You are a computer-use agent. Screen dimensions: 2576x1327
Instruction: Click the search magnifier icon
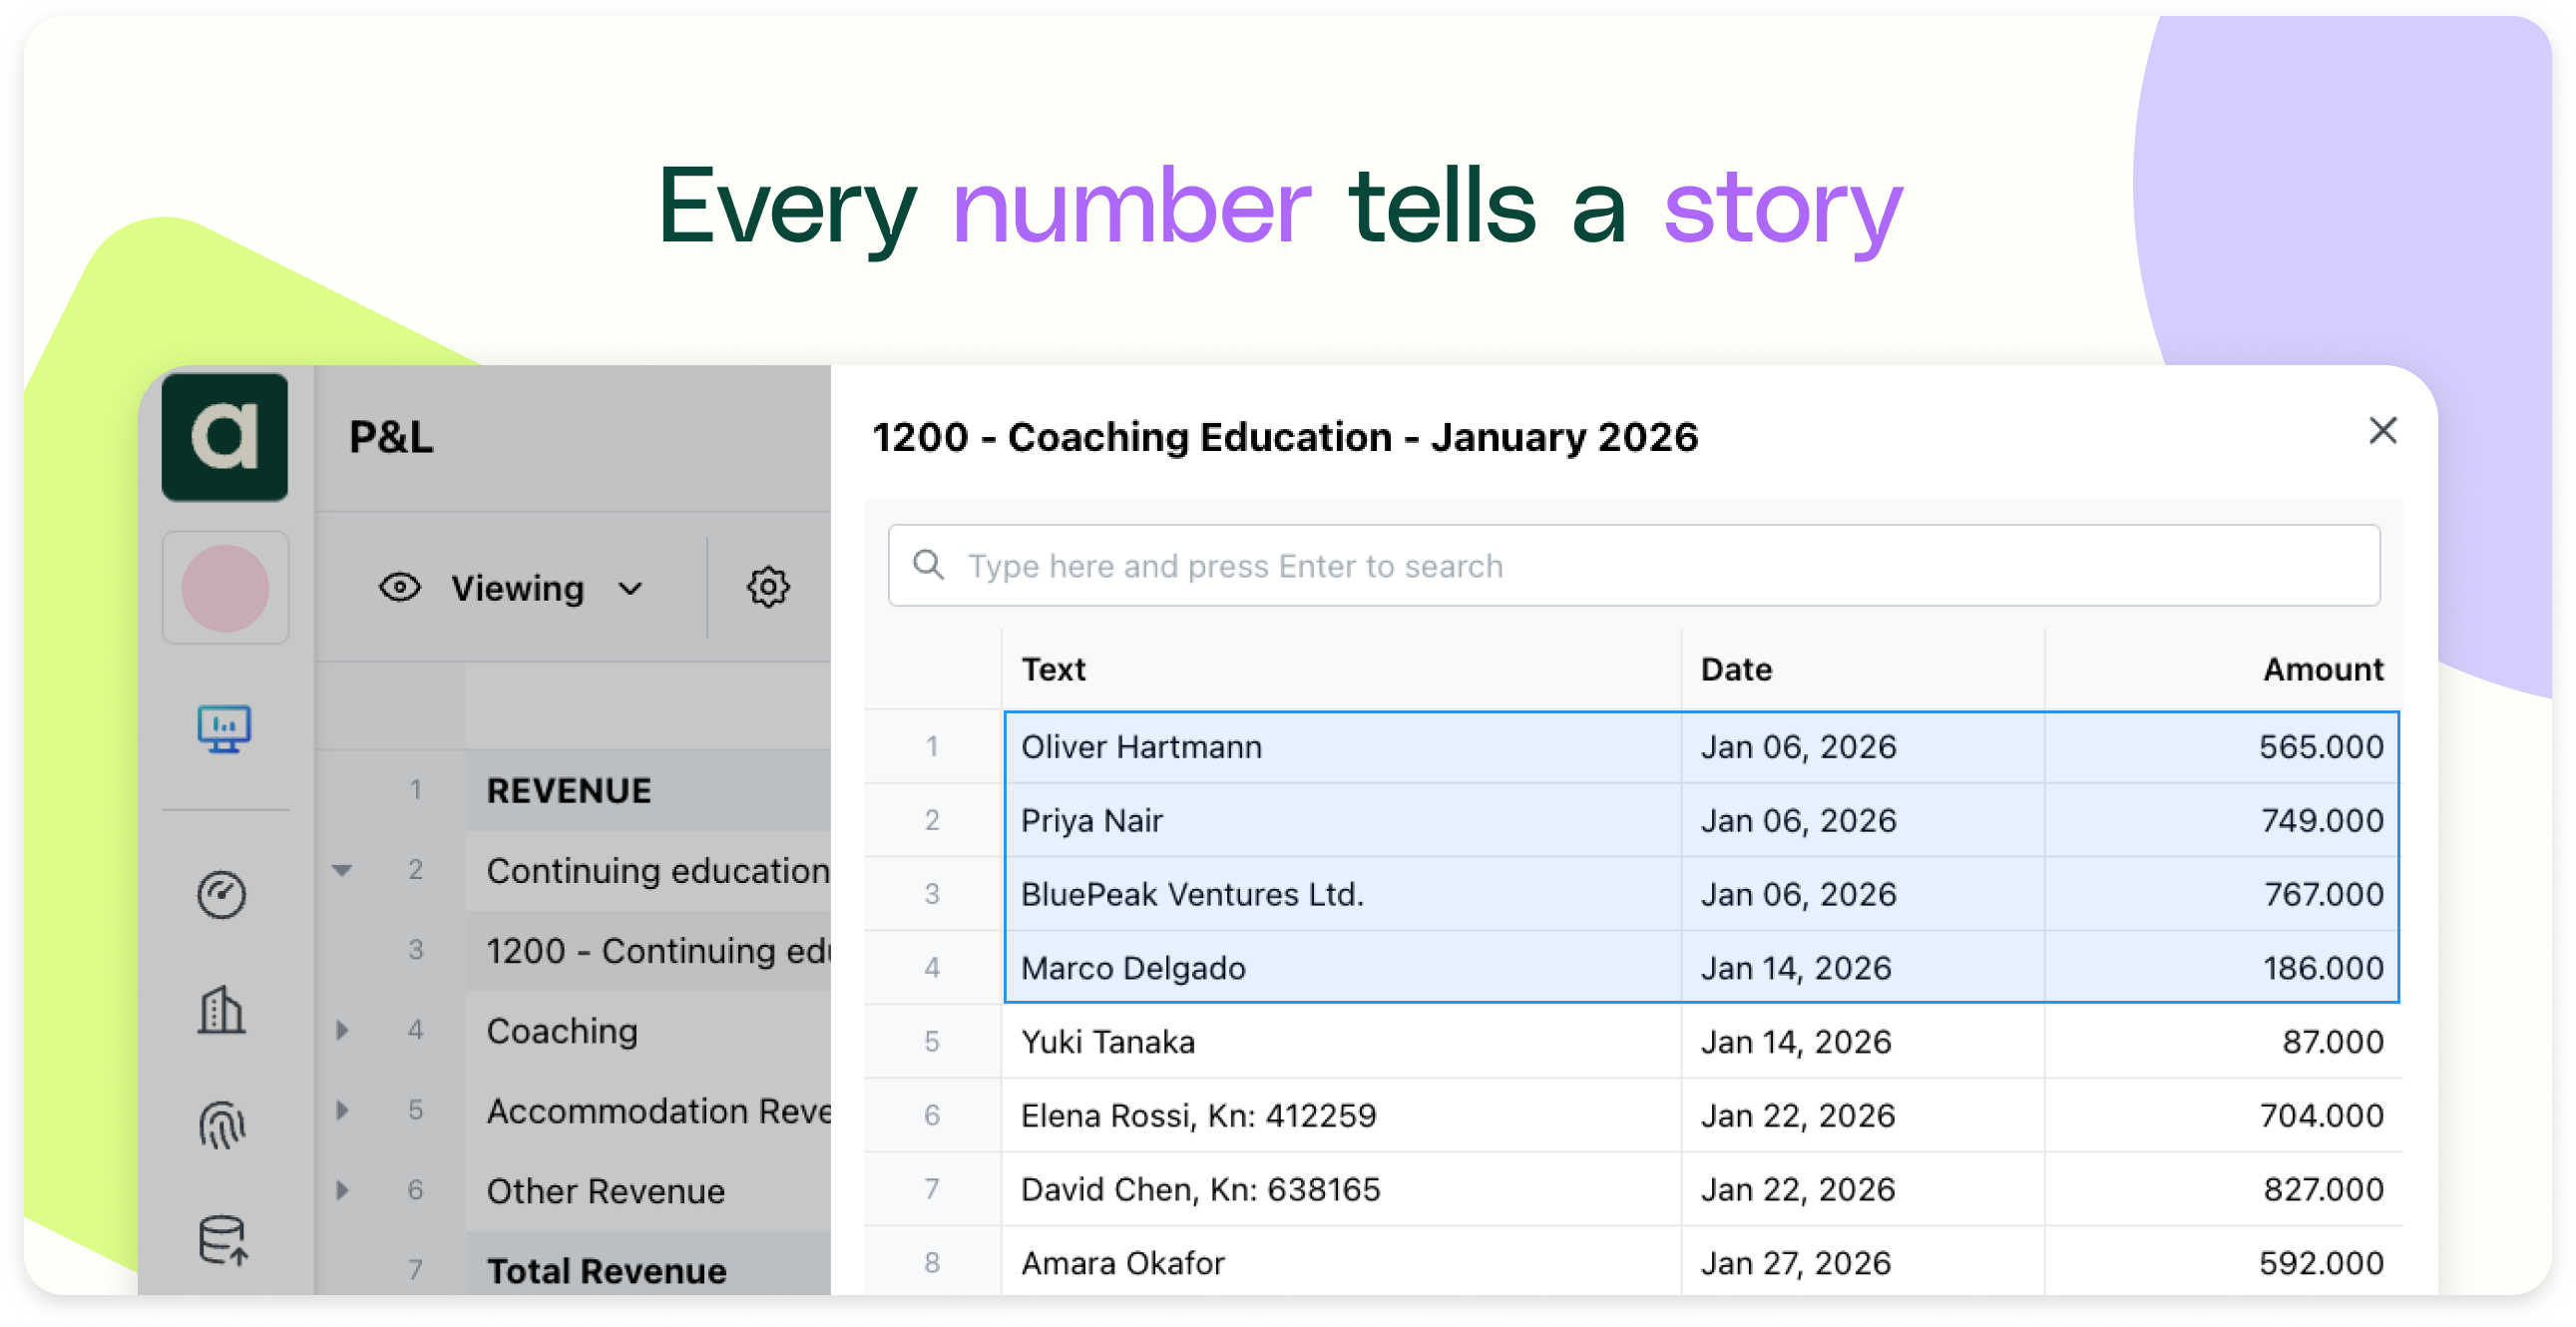(929, 565)
